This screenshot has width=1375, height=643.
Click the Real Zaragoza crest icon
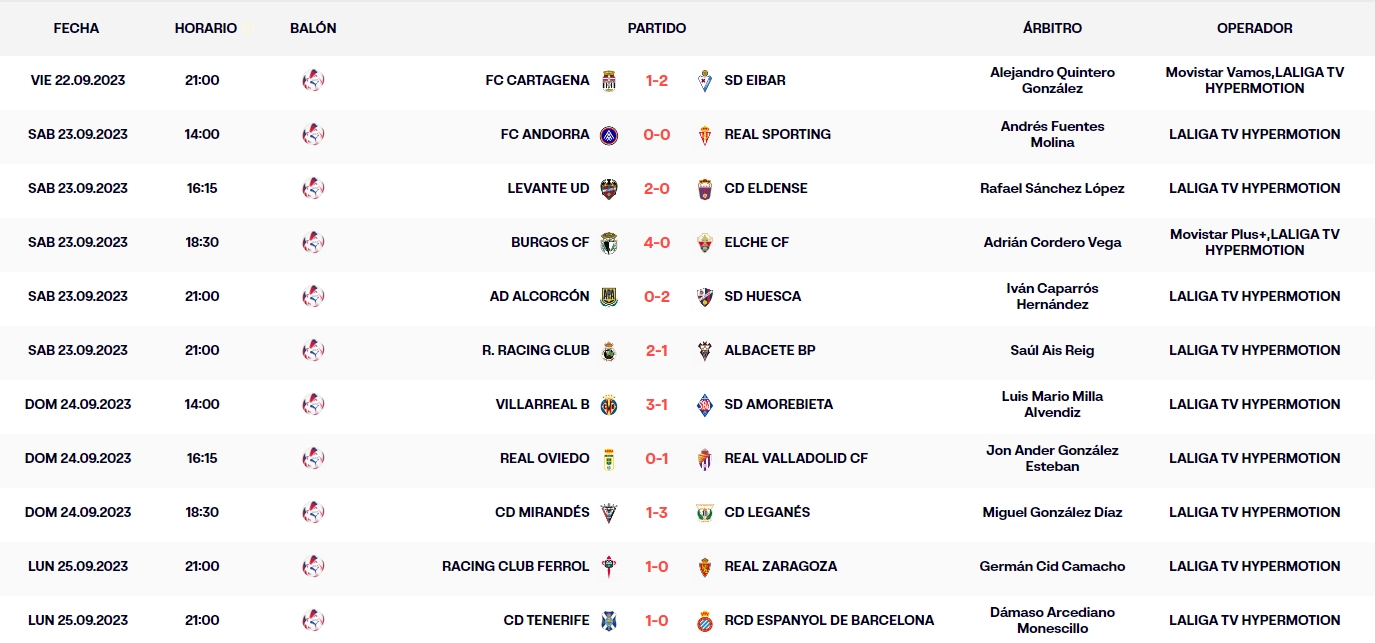(x=703, y=566)
